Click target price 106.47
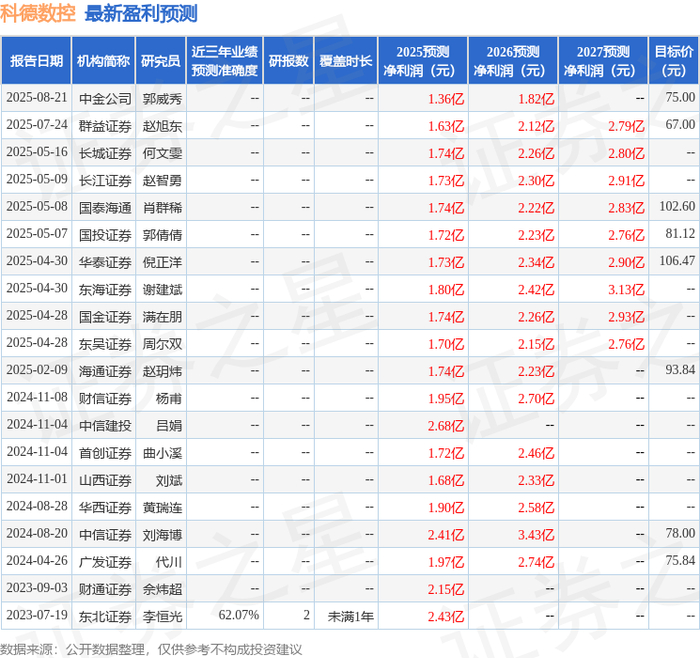Image resolution: width=700 pixels, height=658 pixels. pyautogui.click(x=677, y=261)
